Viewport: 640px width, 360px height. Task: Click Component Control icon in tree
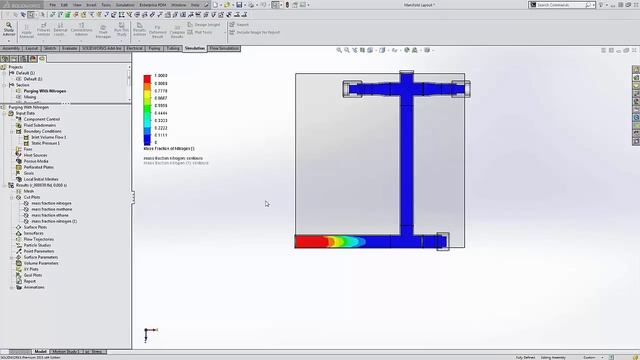click(x=18, y=119)
